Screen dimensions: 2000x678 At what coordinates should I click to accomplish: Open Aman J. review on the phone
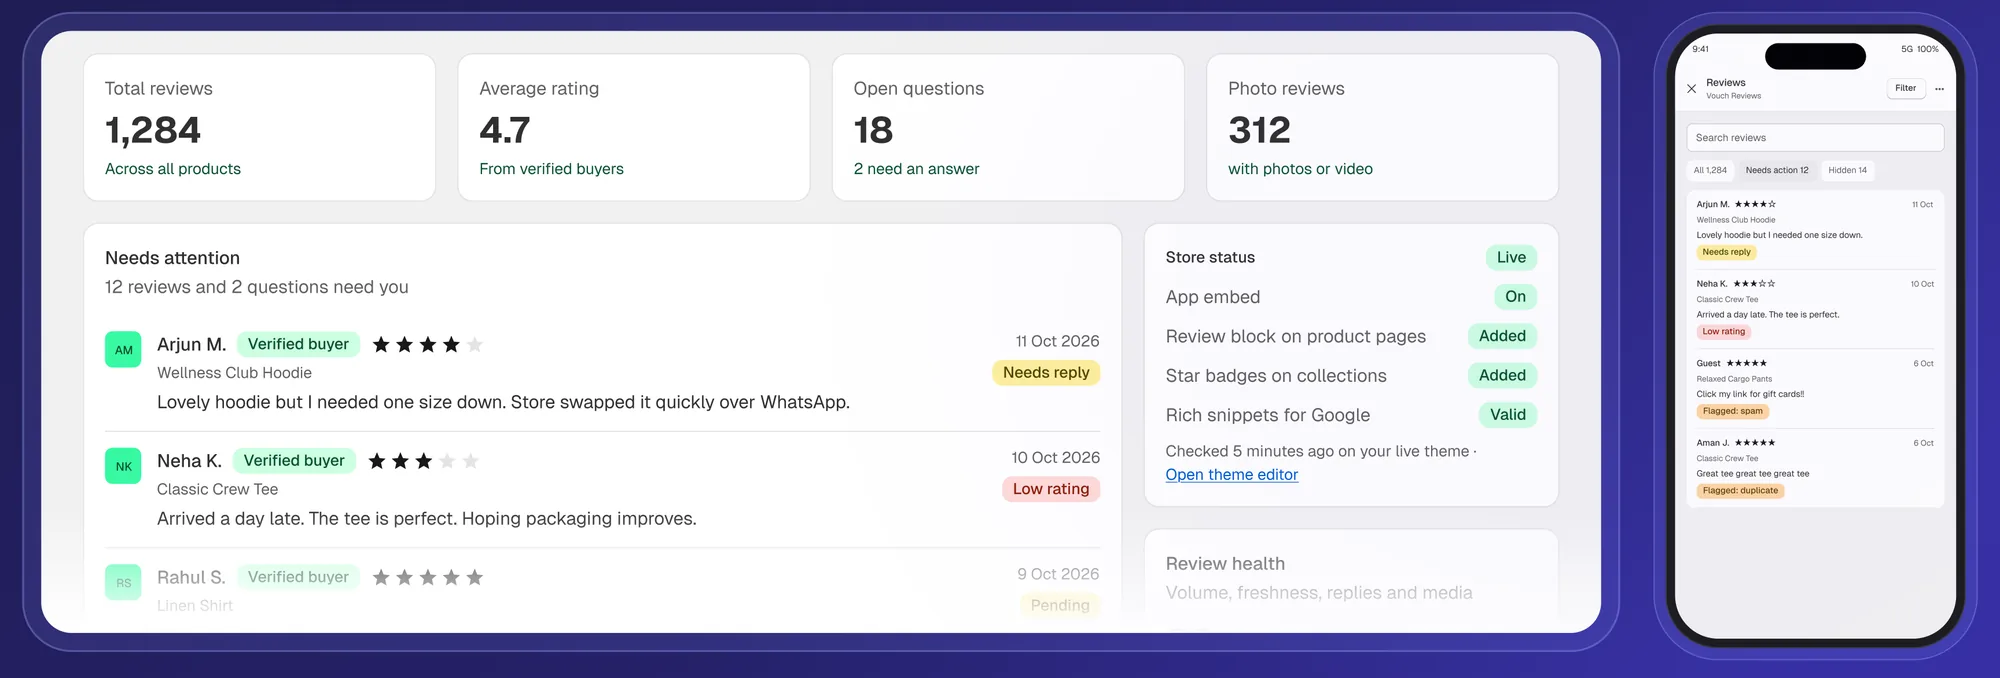pos(1814,468)
